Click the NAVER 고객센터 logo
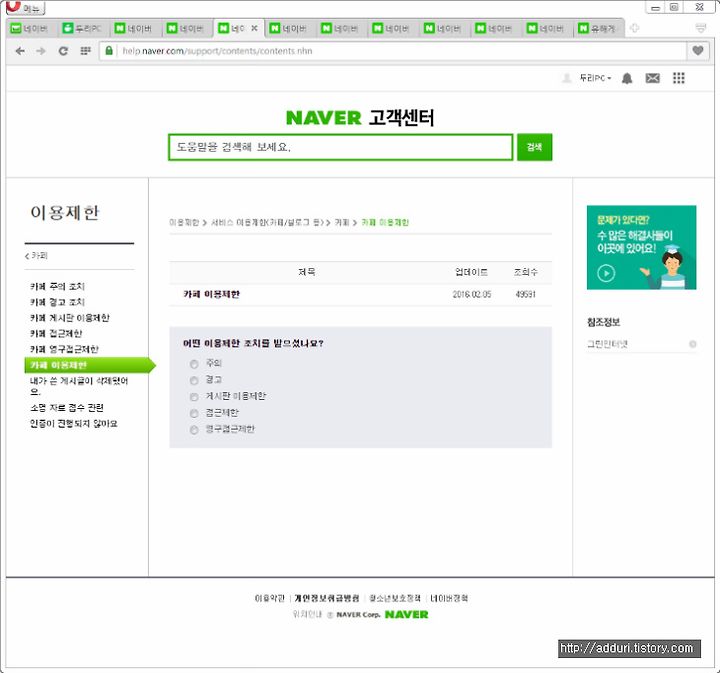 click(360, 118)
